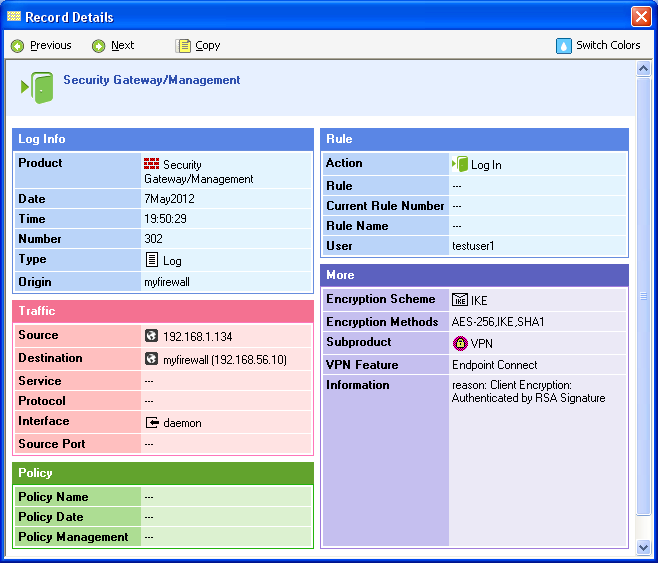Click the Previous green arrow icon
The width and height of the screenshot is (658, 563).
coord(17,46)
